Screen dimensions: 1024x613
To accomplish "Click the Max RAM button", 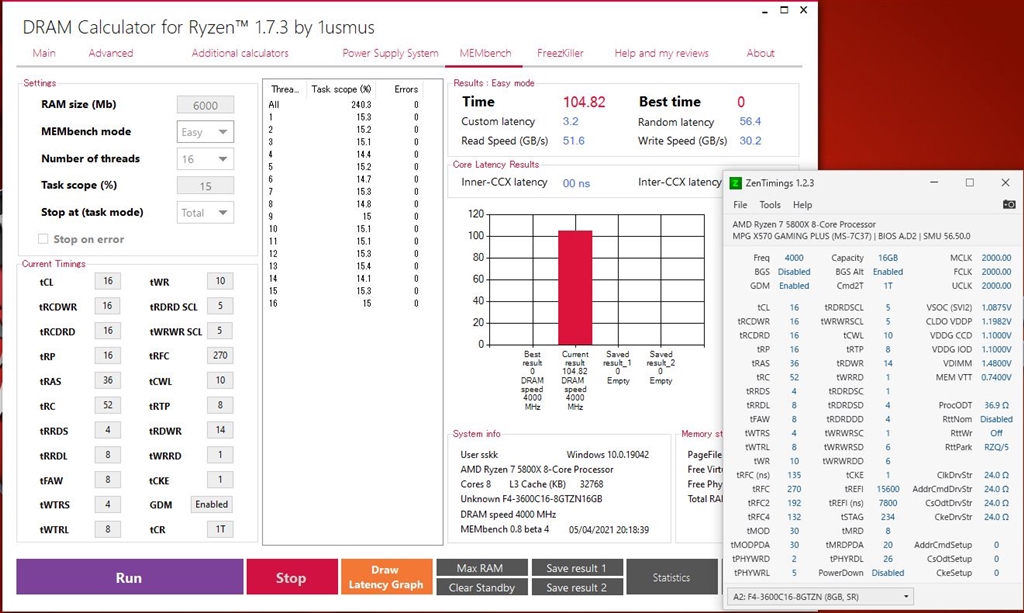I will (482, 568).
